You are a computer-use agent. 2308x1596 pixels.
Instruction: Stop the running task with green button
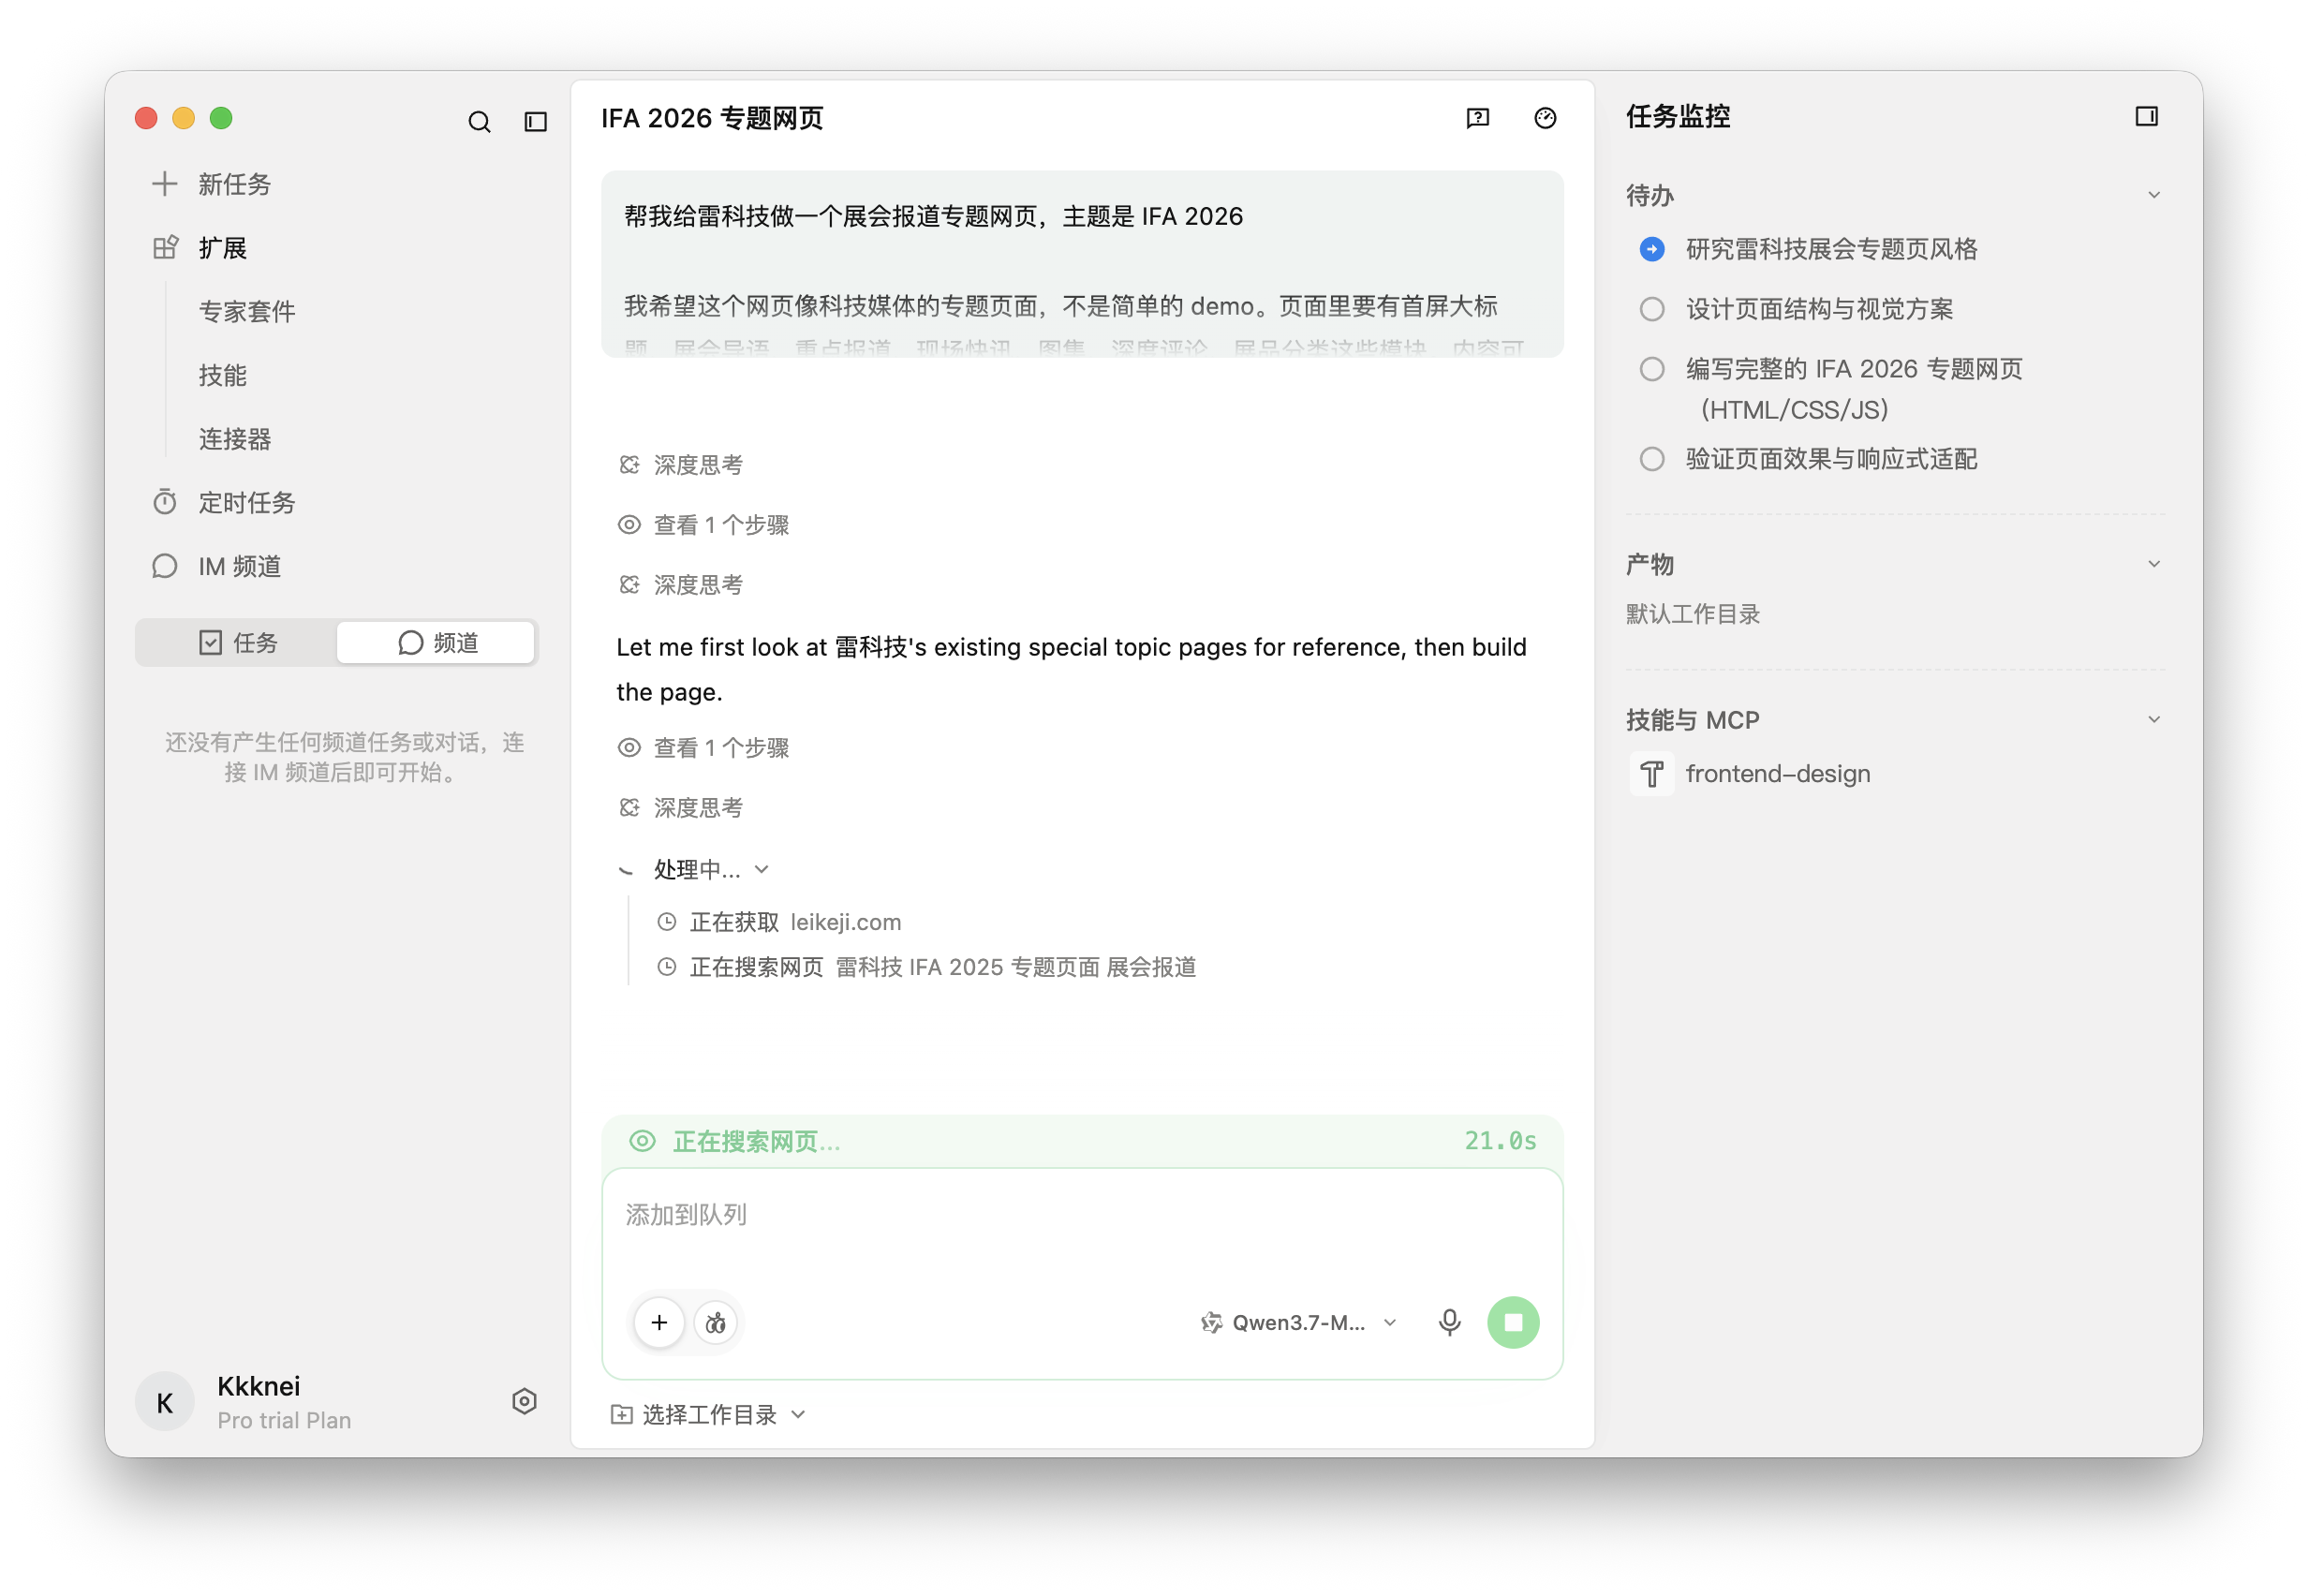1513,1323
